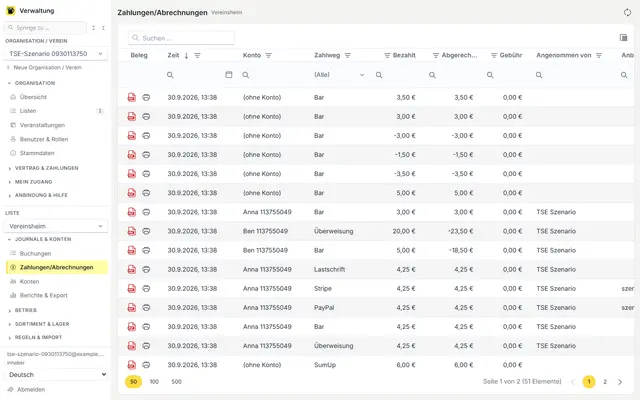640x400 pixels.
Task: Click the next page arrow
Action: (620, 382)
